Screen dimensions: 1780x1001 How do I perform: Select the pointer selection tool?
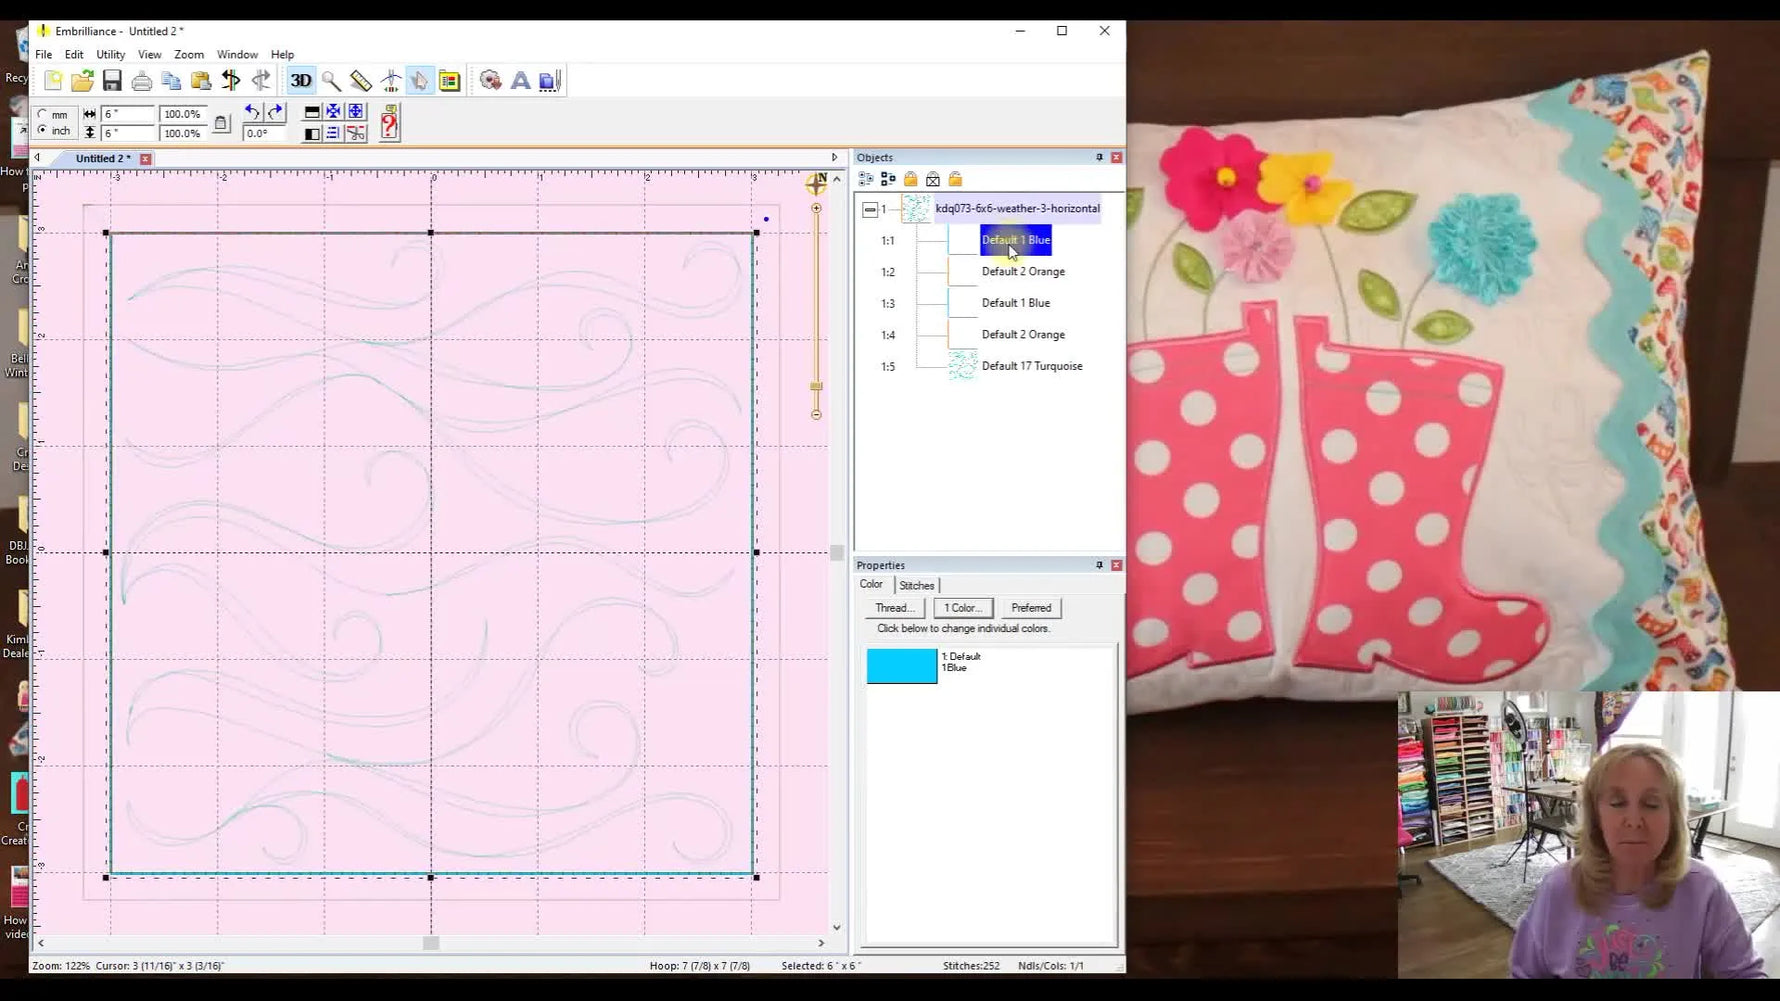click(420, 81)
